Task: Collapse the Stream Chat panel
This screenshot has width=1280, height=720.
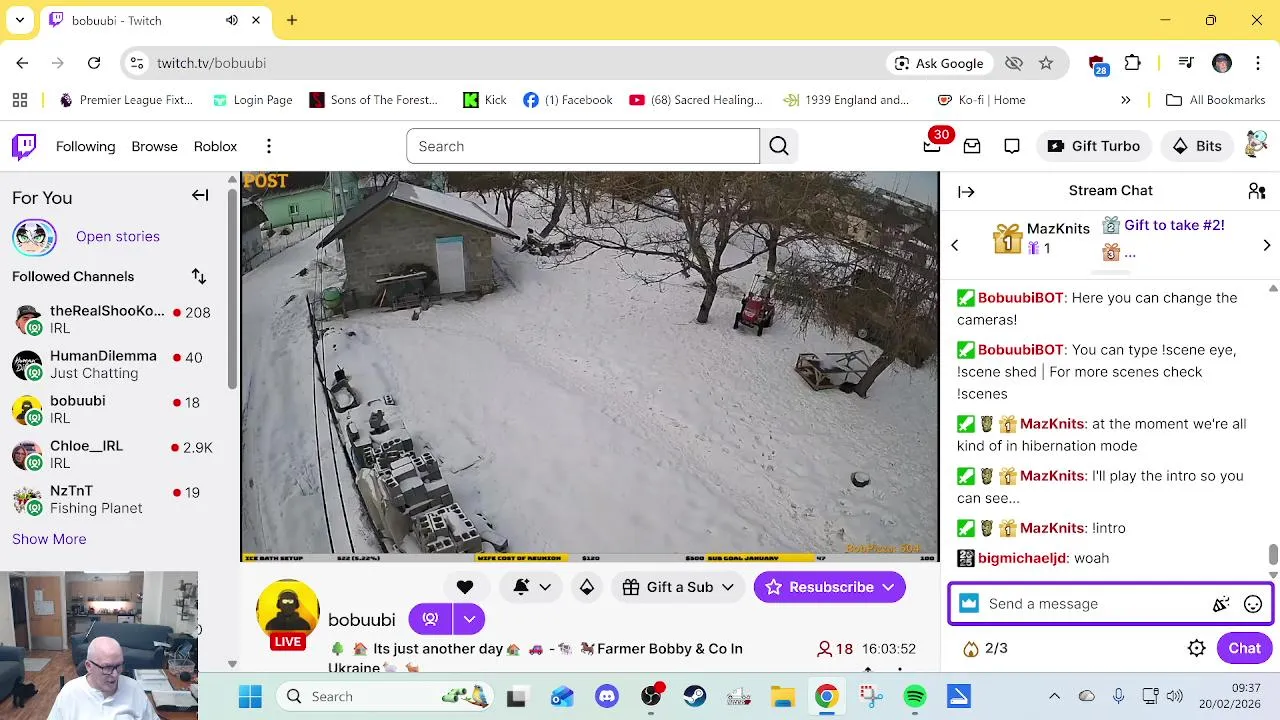Action: [966, 191]
